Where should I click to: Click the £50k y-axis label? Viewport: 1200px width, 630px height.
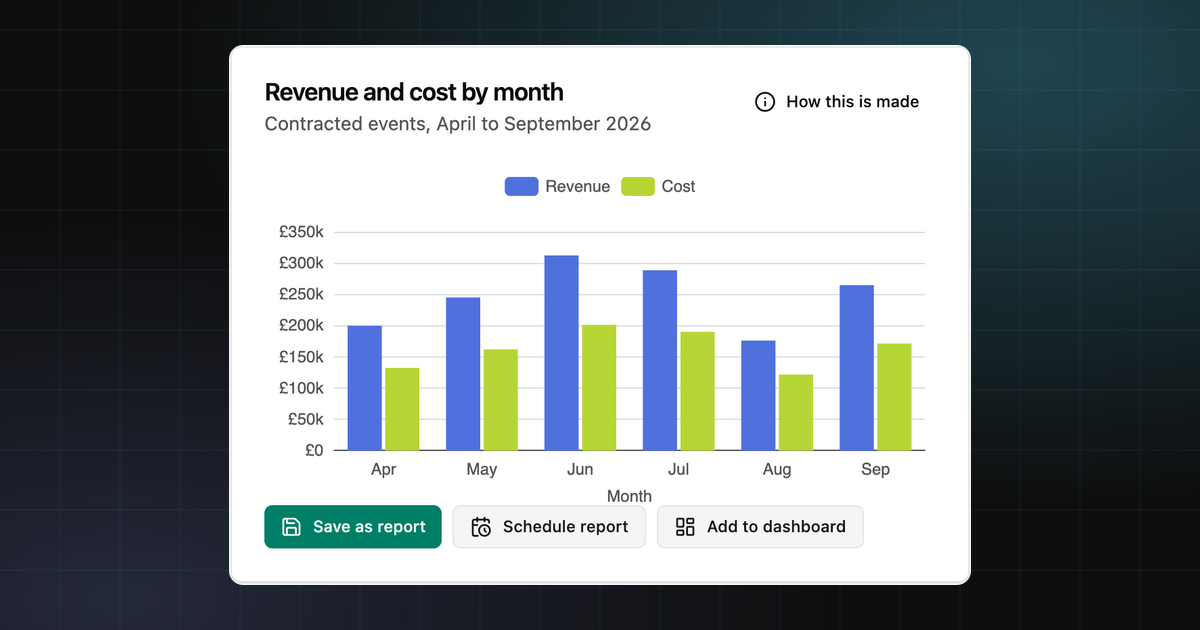(x=306, y=419)
